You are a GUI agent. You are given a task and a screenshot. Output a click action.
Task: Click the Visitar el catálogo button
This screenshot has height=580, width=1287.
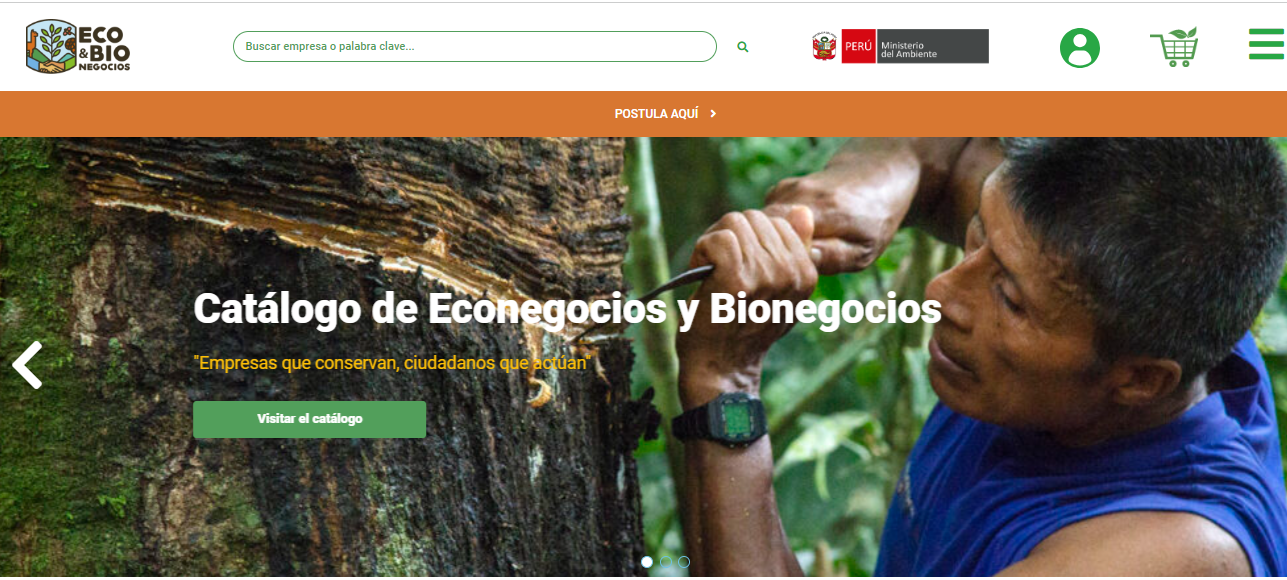[309, 419]
